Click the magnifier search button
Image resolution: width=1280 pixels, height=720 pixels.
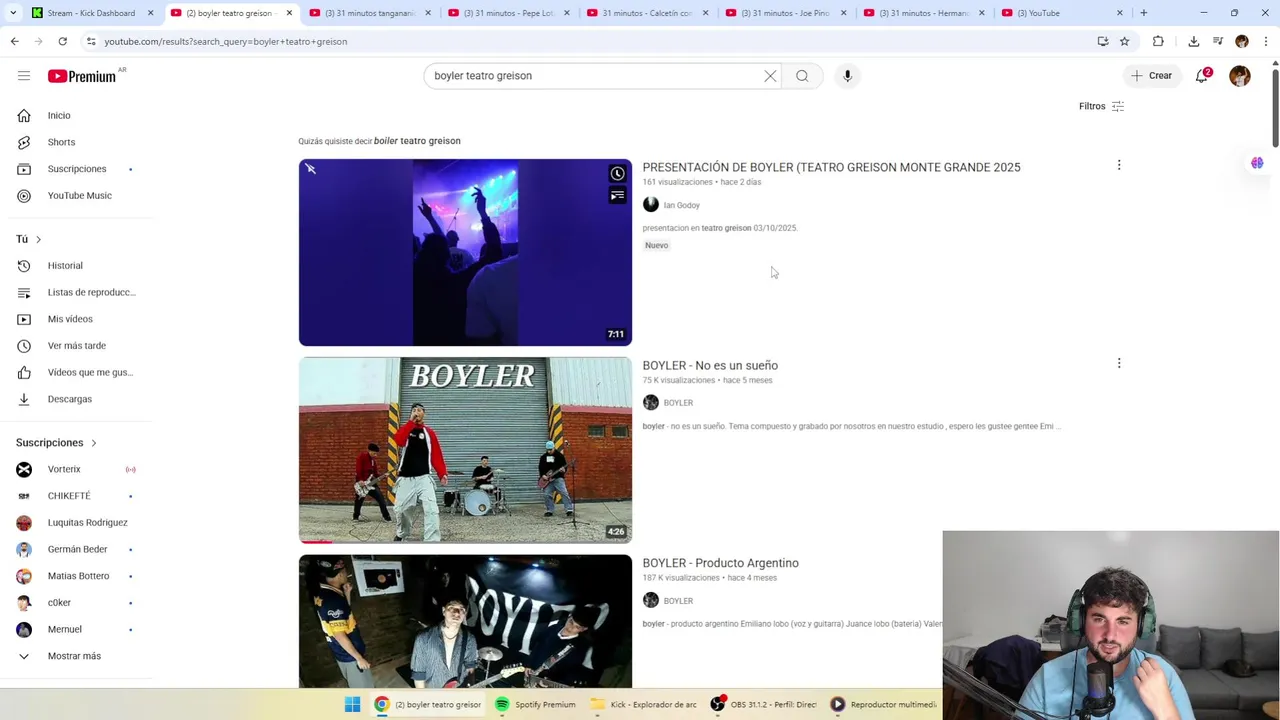click(802, 76)
